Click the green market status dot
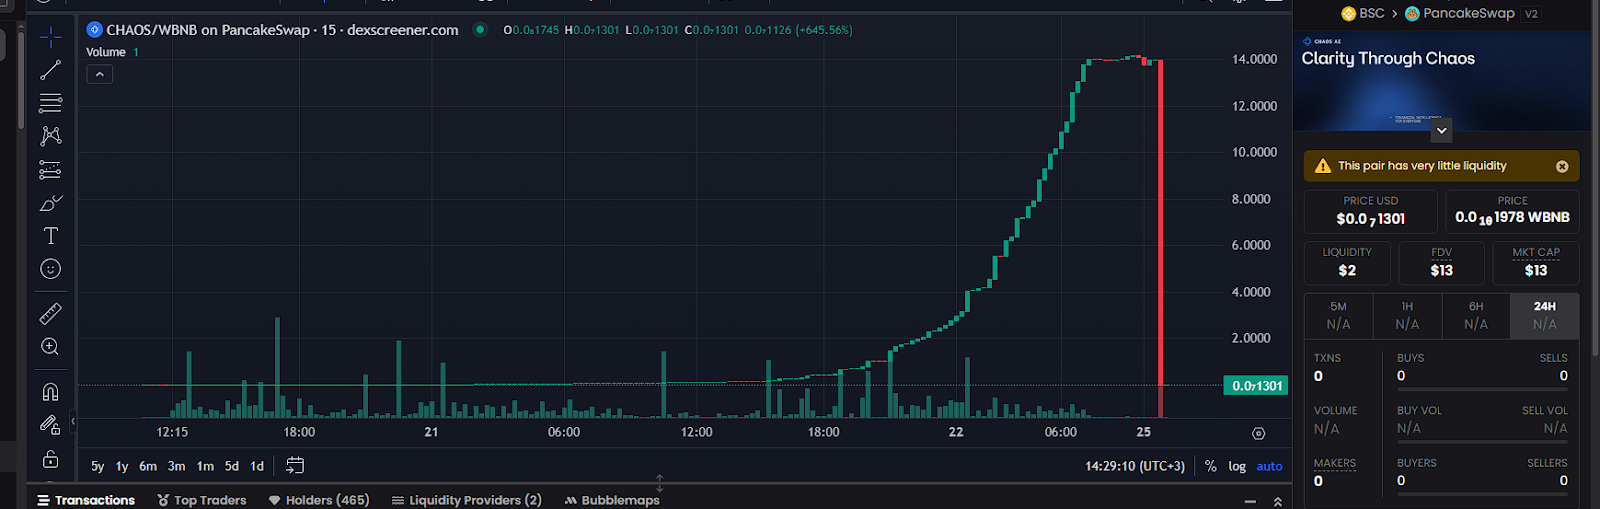The height and width of the screenshot is (509, 1600). (x=480, y=30)
